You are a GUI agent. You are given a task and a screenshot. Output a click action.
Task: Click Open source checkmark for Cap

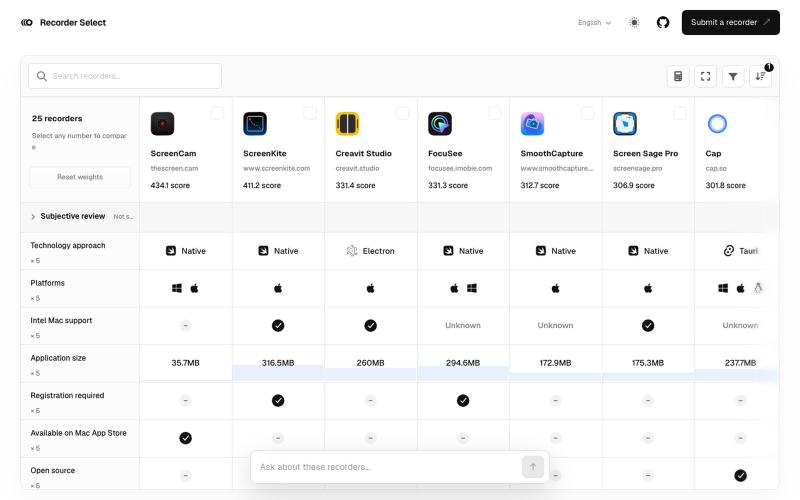[x=740, y=476]
